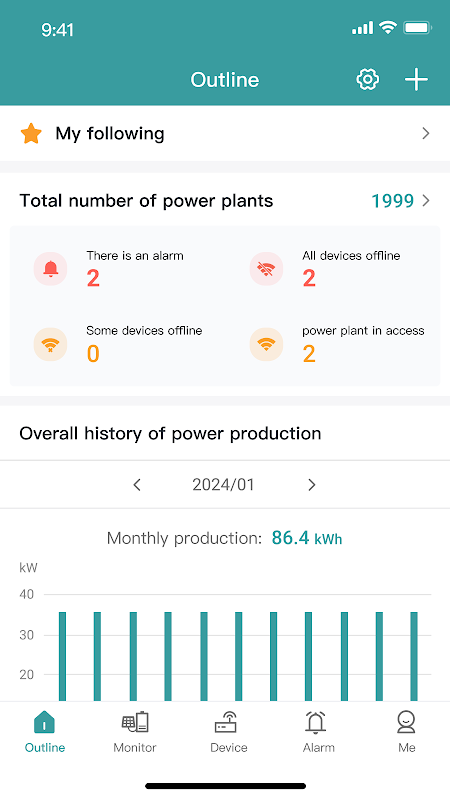Tap the red alarm bell icon
This screenshot has height=800, width=450.
[50, 268]
